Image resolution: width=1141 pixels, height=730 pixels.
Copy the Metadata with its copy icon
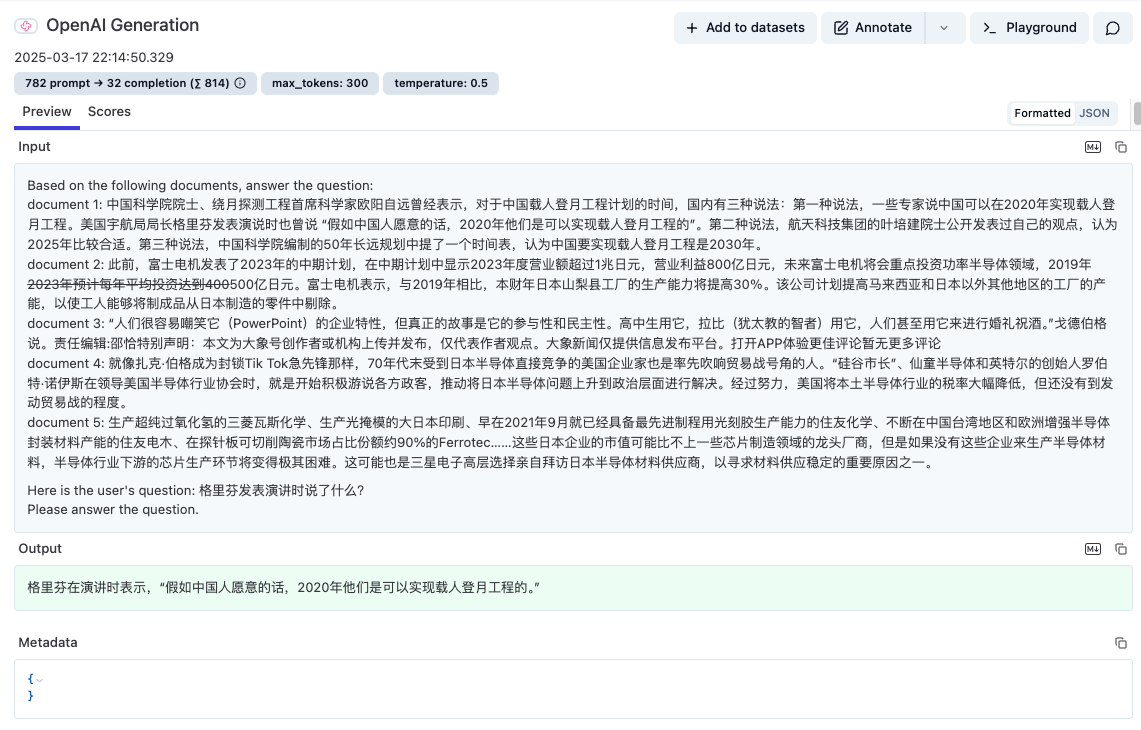1121,643
